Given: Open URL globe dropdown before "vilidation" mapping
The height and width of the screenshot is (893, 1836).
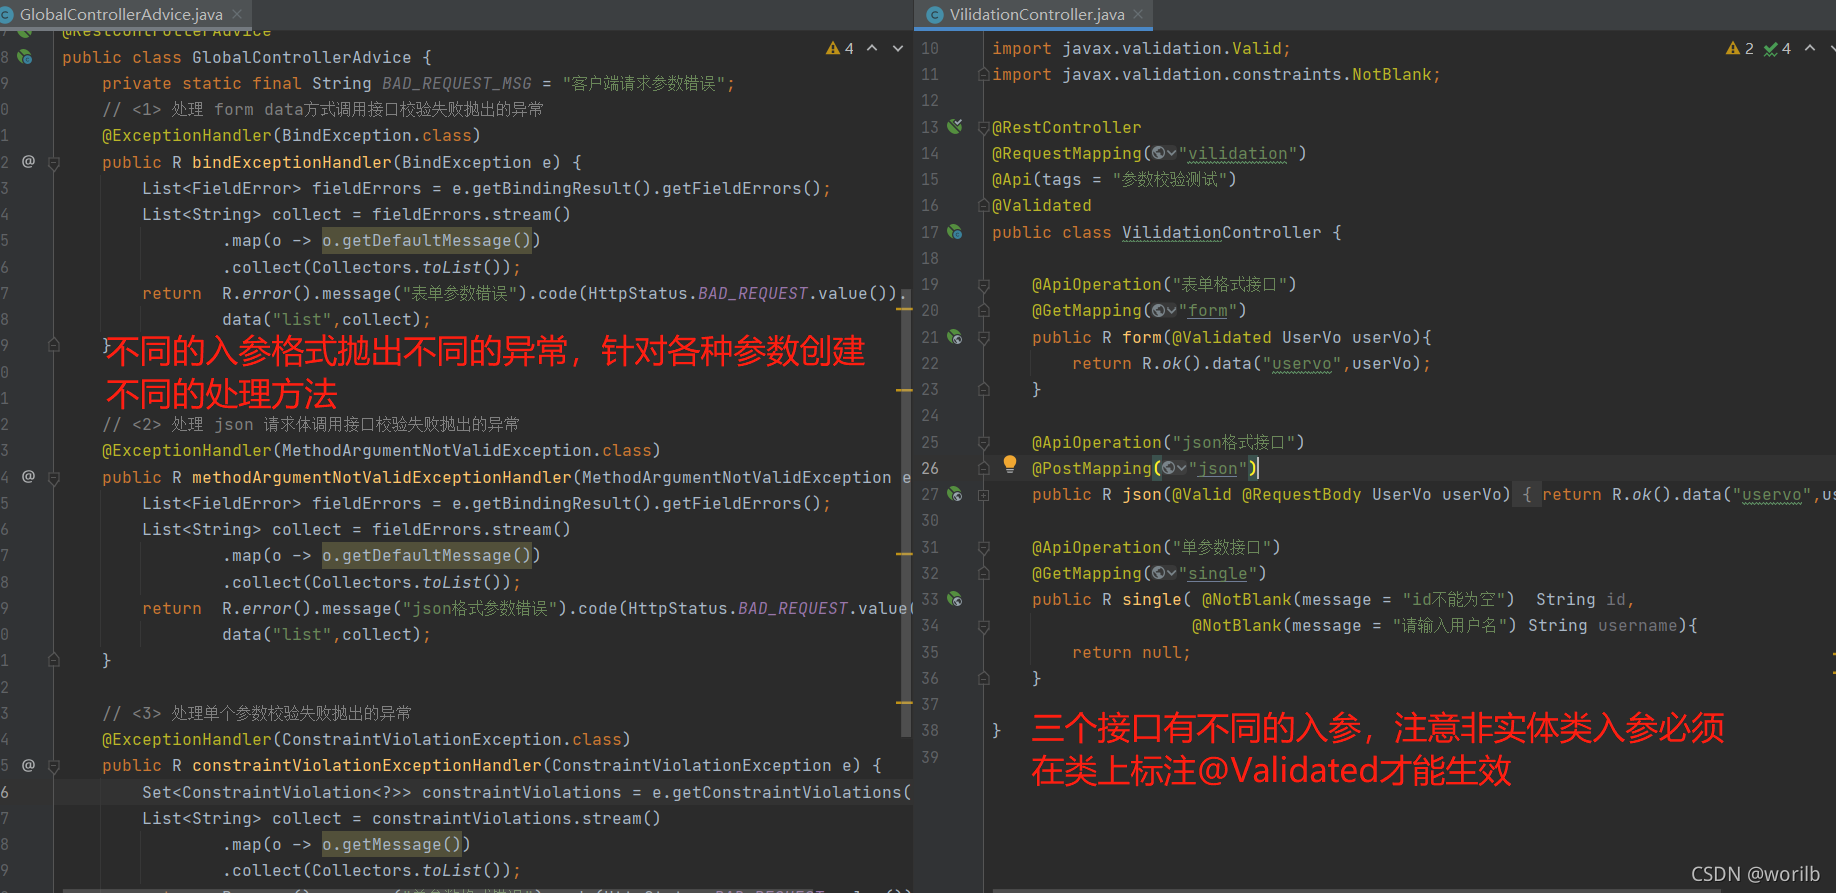Looking at the screenshot, I should point(1164,153).
